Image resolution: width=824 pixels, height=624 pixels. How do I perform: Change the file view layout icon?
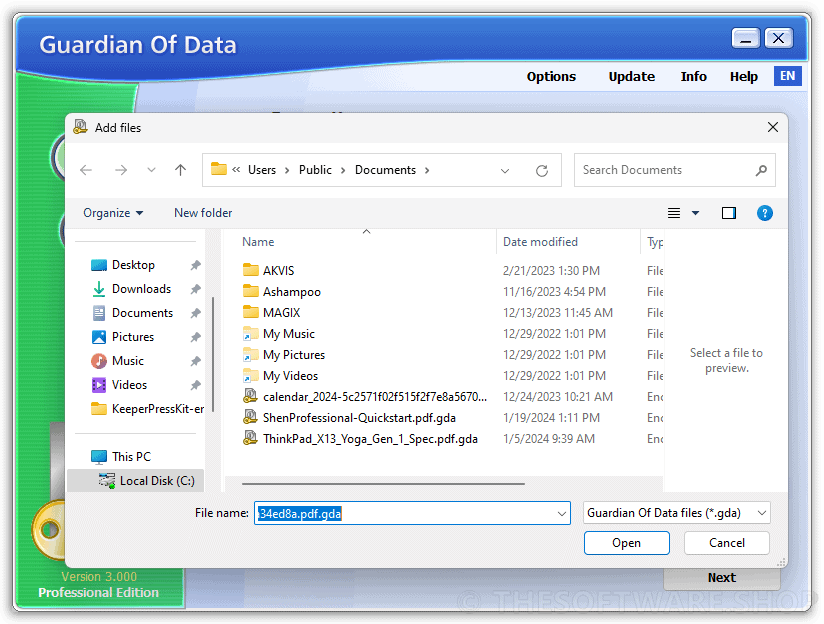pyautogui.click(x=674, y=213)
